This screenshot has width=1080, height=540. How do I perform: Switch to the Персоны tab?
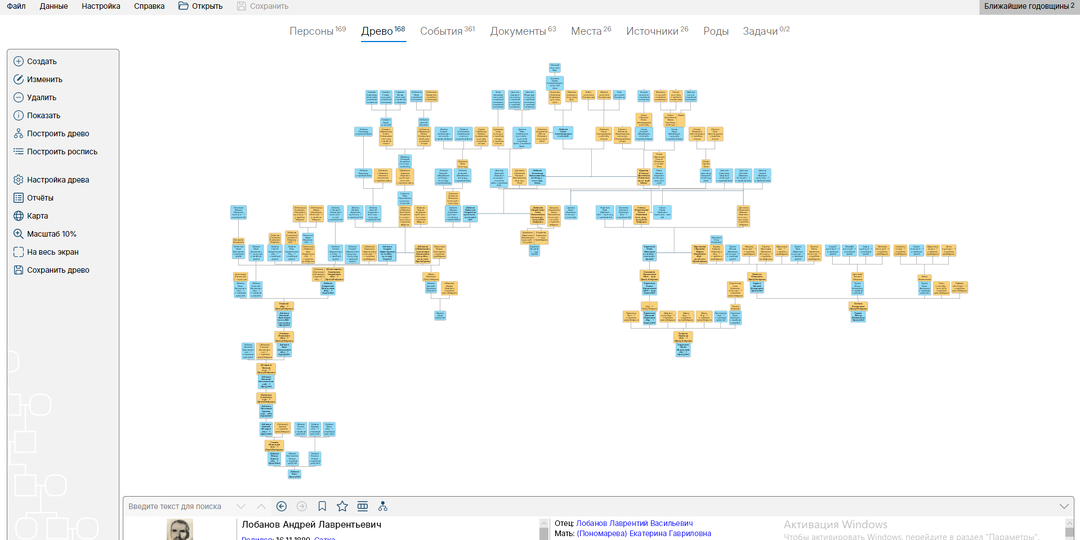pyautogui.click(x=317, y=31)
